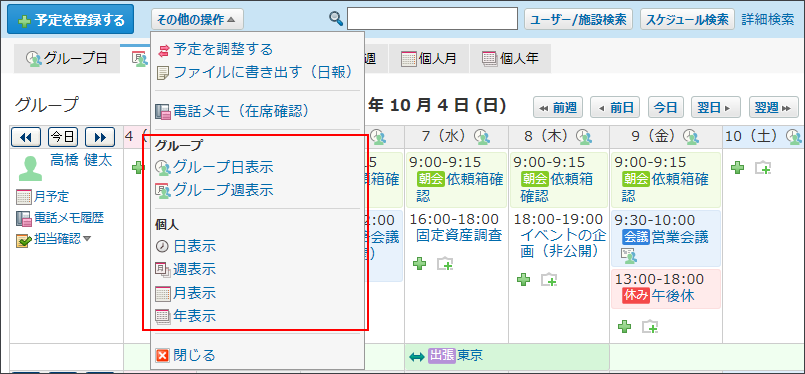Go to 翌日
This screenshot has width=805, height=374.
click(715, 108)
